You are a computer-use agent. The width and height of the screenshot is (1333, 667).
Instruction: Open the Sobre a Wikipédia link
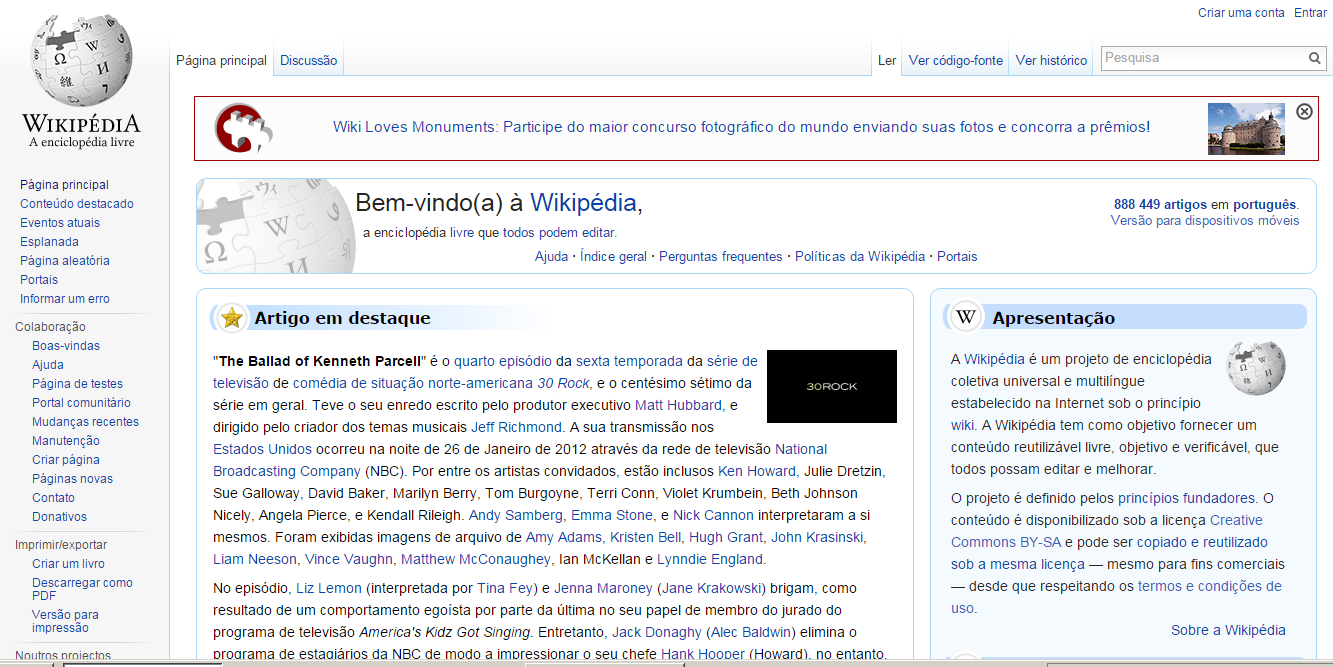pyautogui.click(x=1228, y=630)
